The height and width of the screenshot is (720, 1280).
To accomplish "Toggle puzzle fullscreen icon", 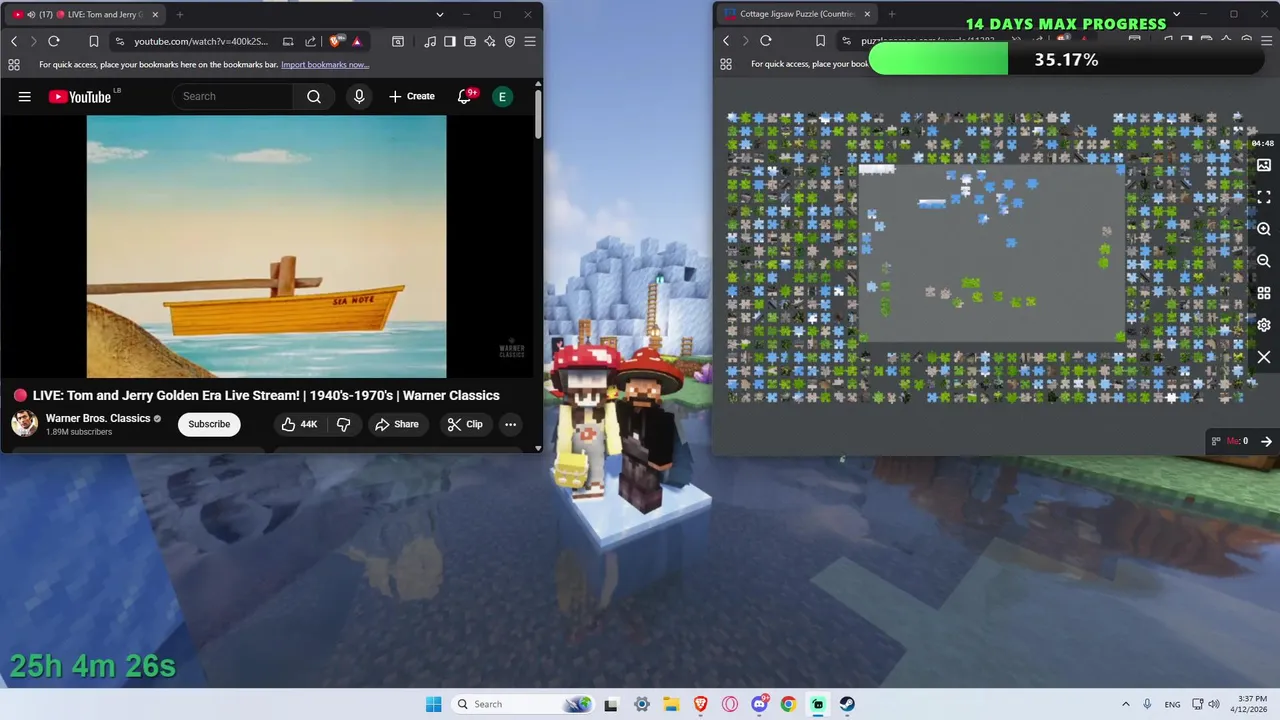I will pyautogui.click(x=1264, y=197).
